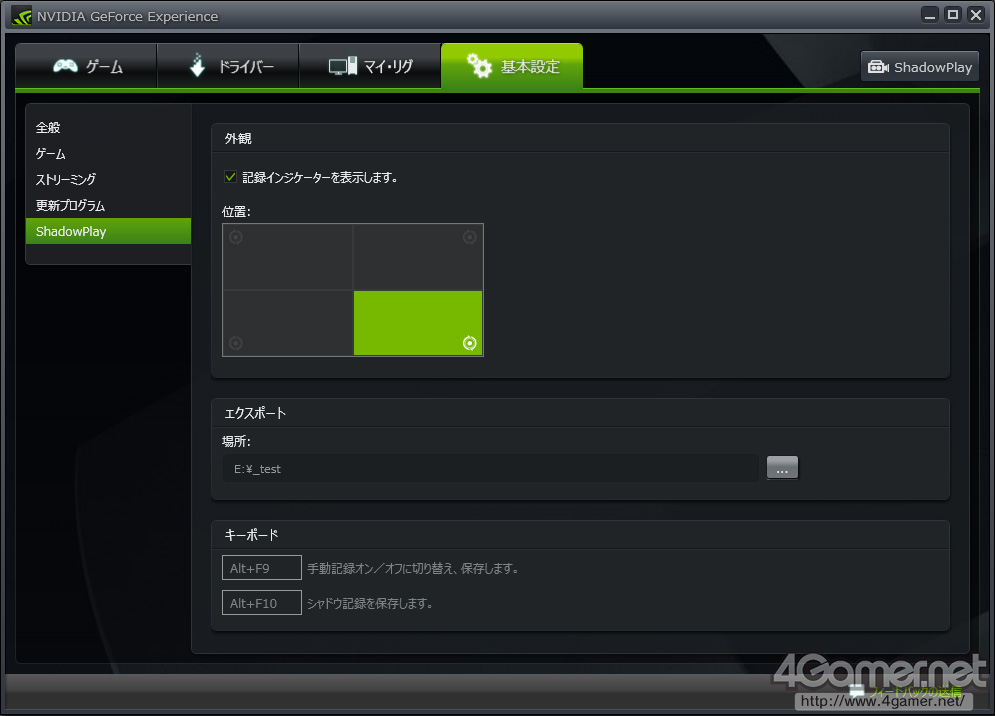Choose the green bottom-right indicator position
Viewport: 995px width, 716px height.
point(418,322)
